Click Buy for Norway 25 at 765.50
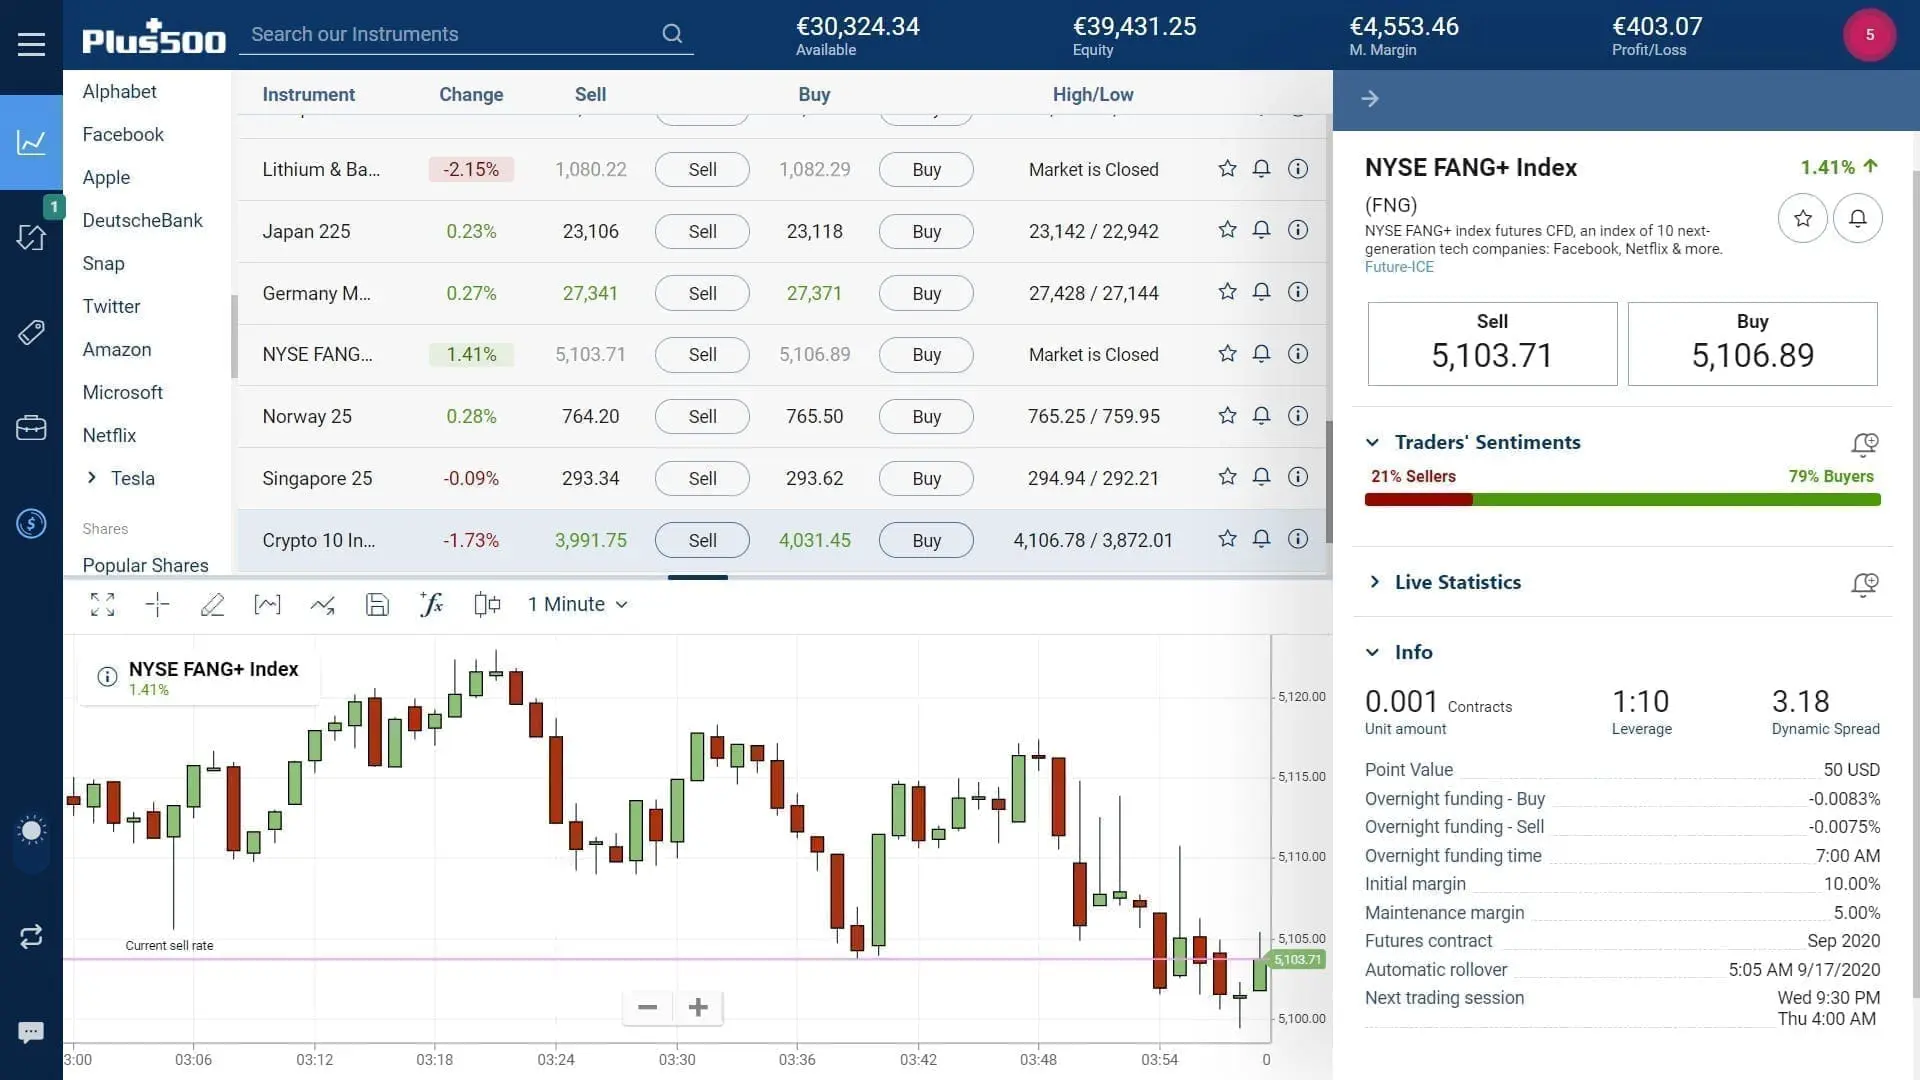The height and width of the screenshot is (1080, 1920). pos(925,416)
